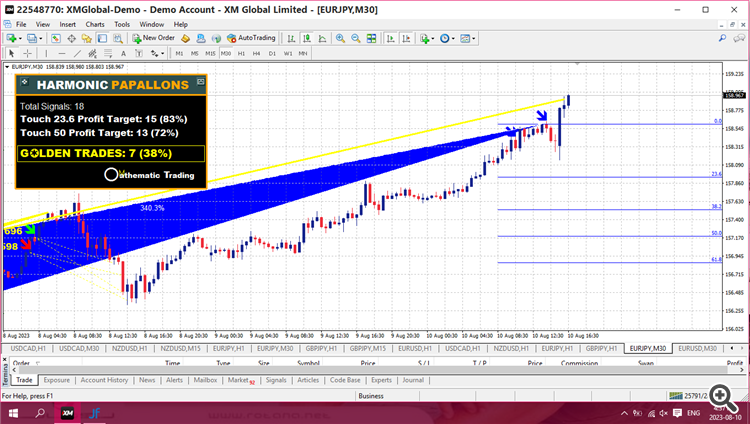Switch chart to bar chart type
The width and height of the screenshot is (750, 424).
click(291, 38)
